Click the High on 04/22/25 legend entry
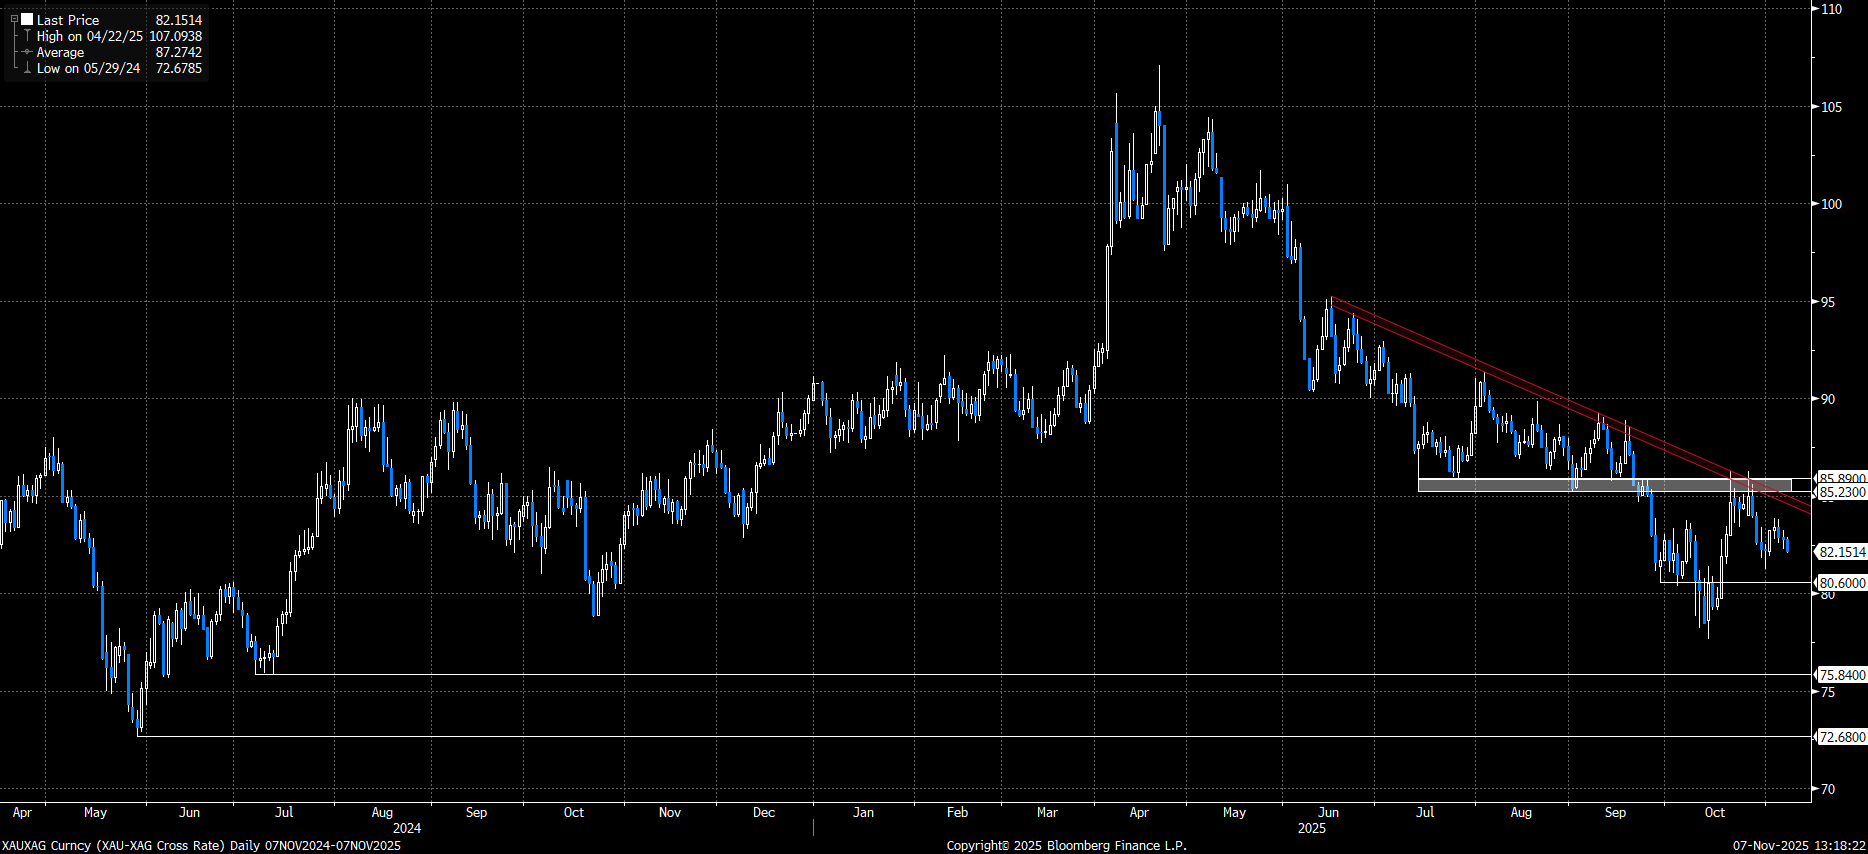The image size is (1868, 854). (x=90, y=36)
